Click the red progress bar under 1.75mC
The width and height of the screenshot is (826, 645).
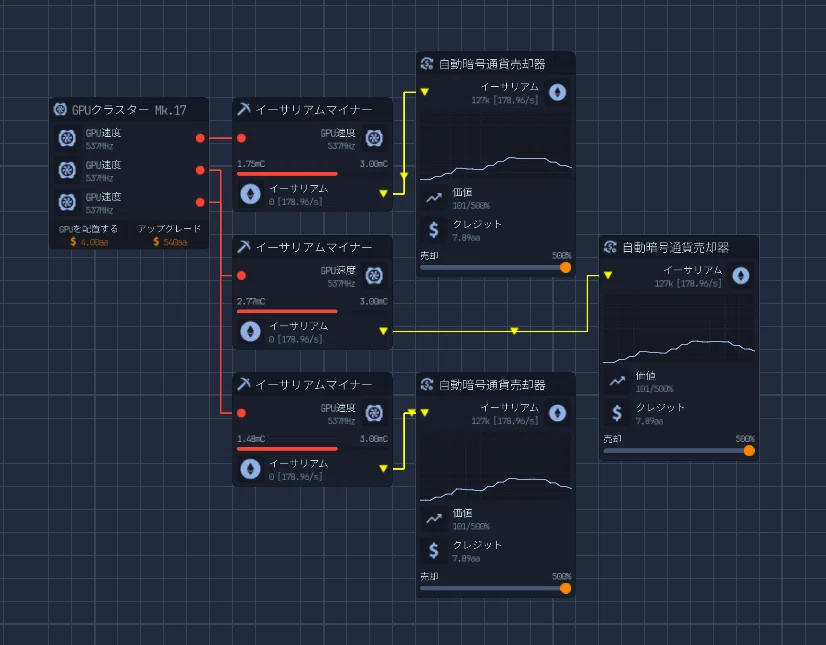point(287,173)
